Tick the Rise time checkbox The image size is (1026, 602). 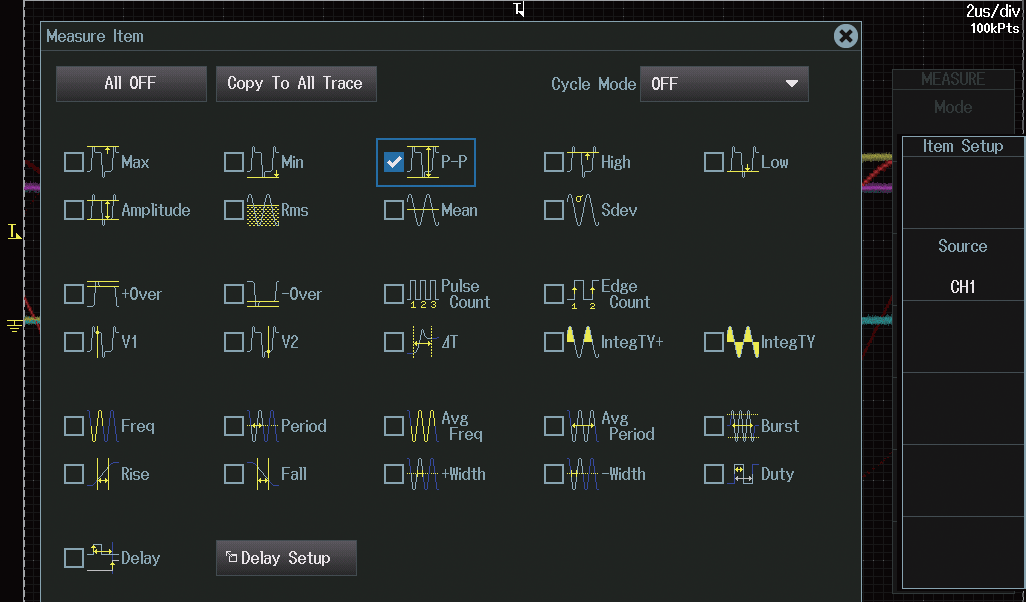tap(73, 474)
